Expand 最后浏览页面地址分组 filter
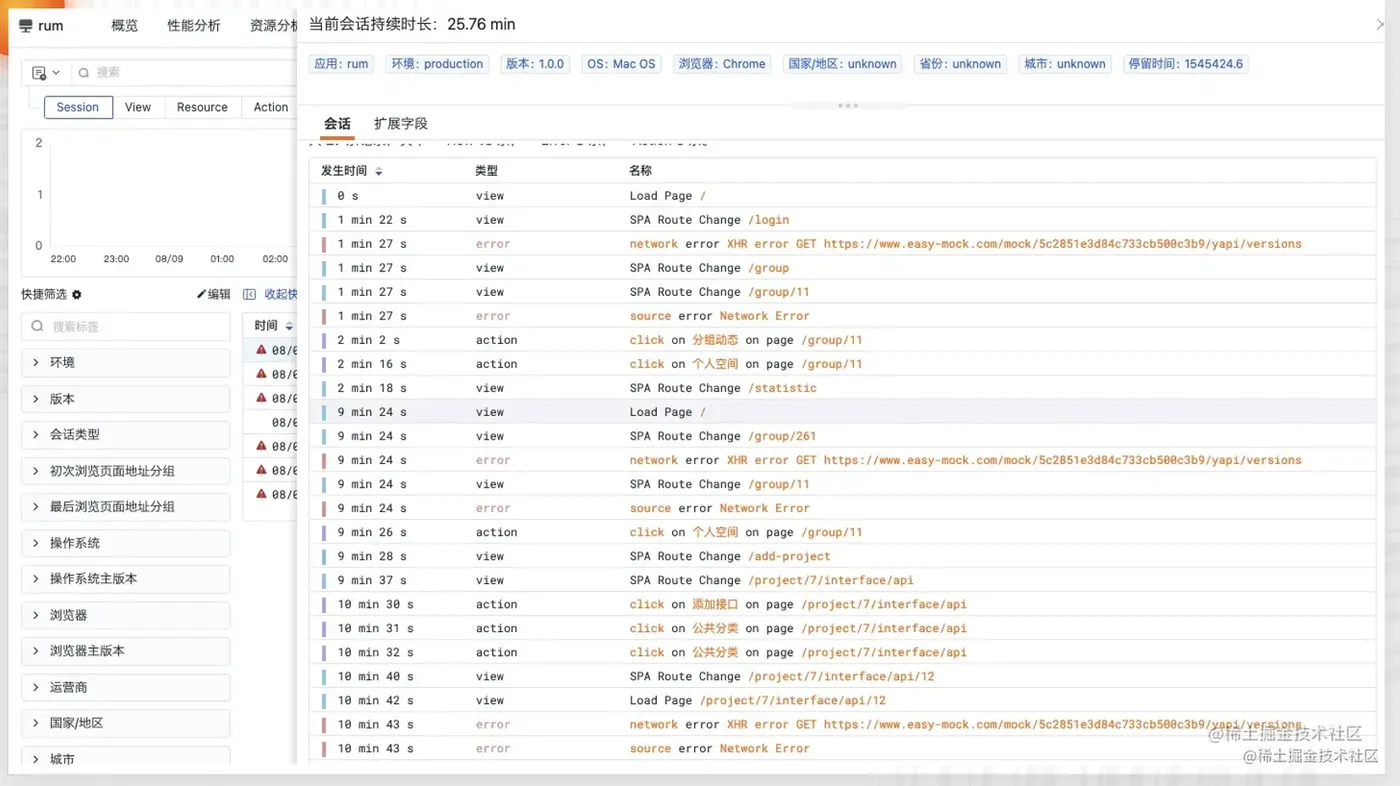This screenshot has height=786, width=1400. pos(126,506)
